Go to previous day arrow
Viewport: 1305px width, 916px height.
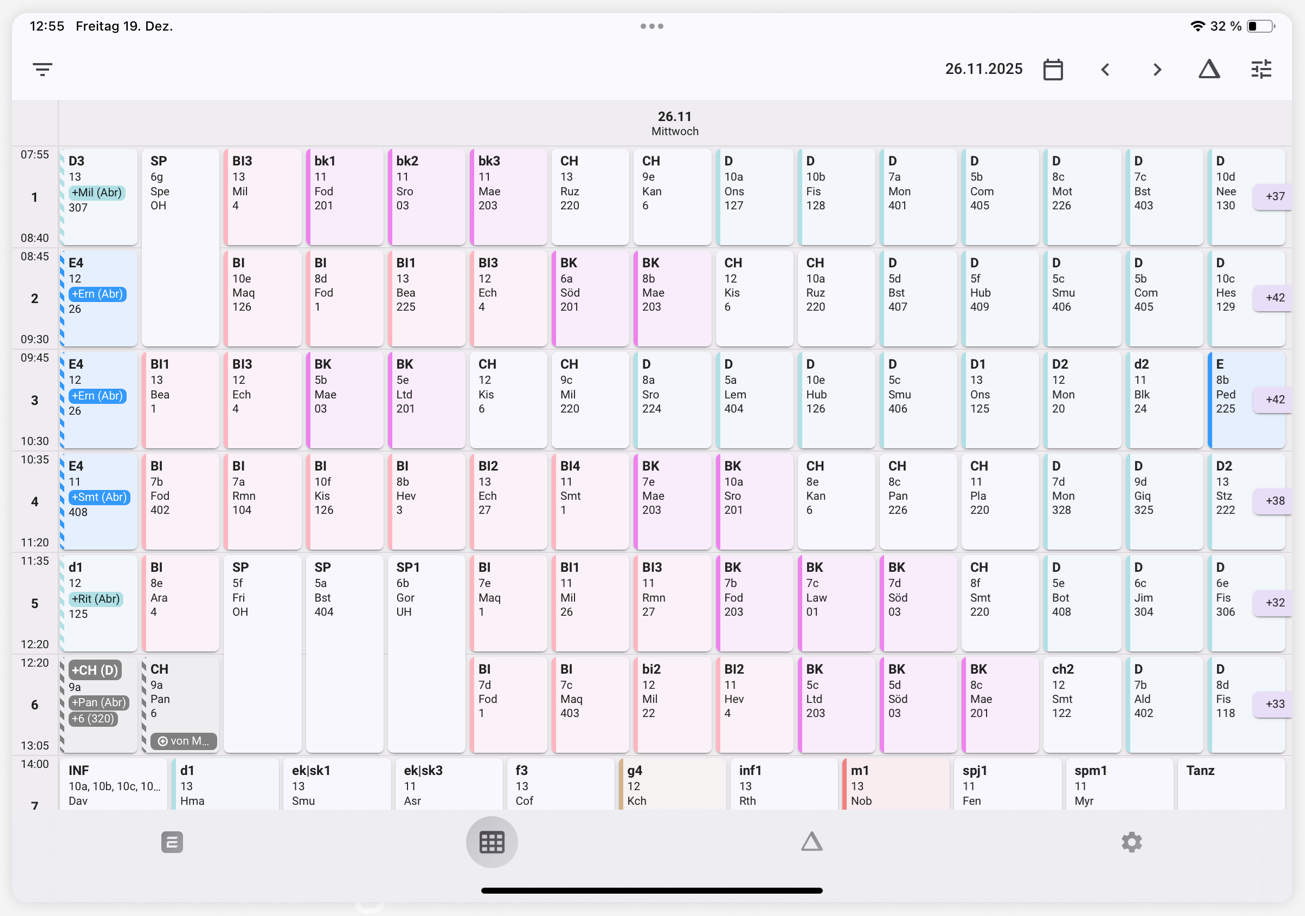pyautogui.click(x=1105, y=69)
